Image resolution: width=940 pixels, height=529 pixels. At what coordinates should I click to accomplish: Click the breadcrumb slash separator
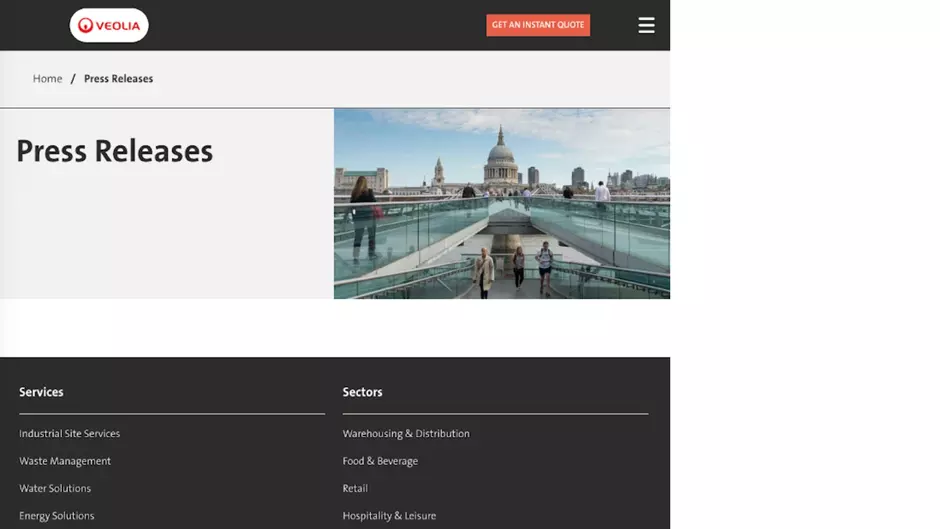coord(73,79)
